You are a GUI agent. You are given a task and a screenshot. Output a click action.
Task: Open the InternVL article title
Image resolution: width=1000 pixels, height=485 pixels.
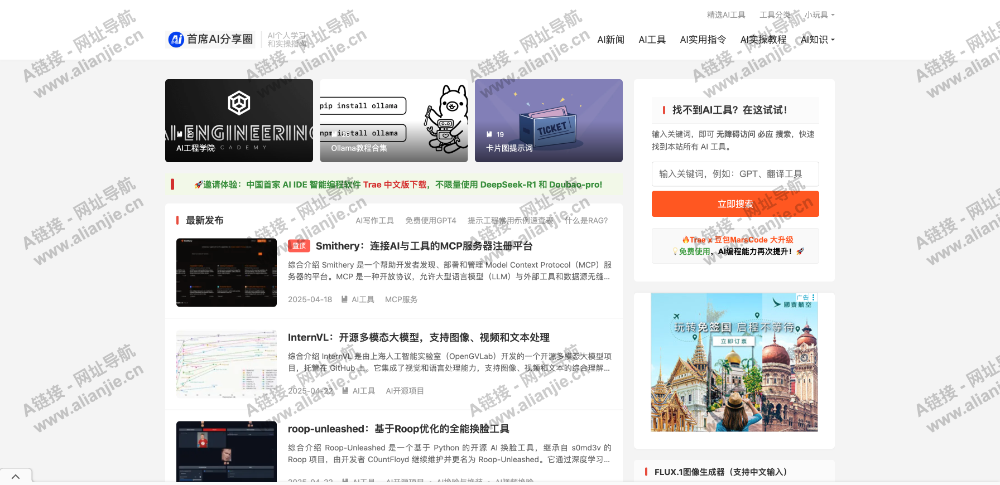tap(418, 338)
